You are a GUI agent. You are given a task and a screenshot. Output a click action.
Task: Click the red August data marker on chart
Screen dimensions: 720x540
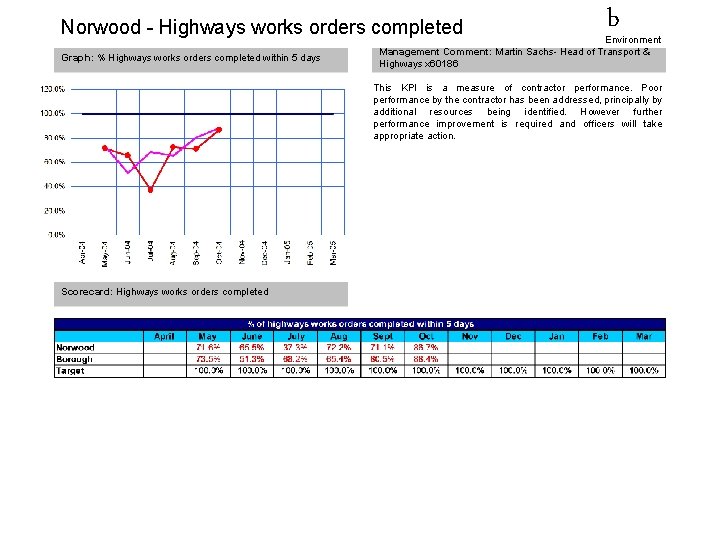click(173, 147)
